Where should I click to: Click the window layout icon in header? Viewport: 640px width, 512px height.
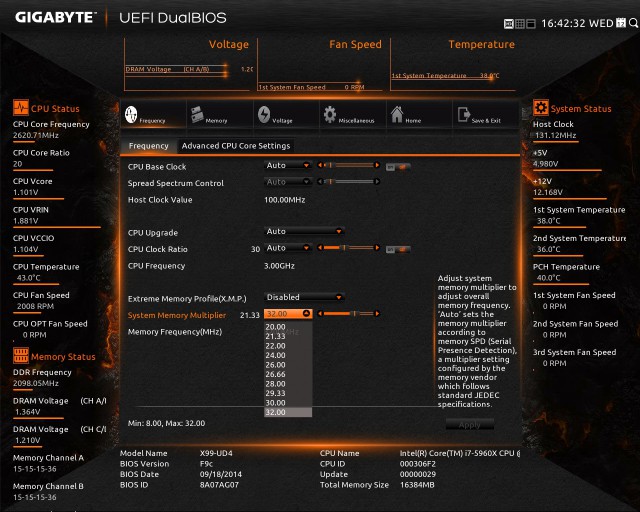531,24
